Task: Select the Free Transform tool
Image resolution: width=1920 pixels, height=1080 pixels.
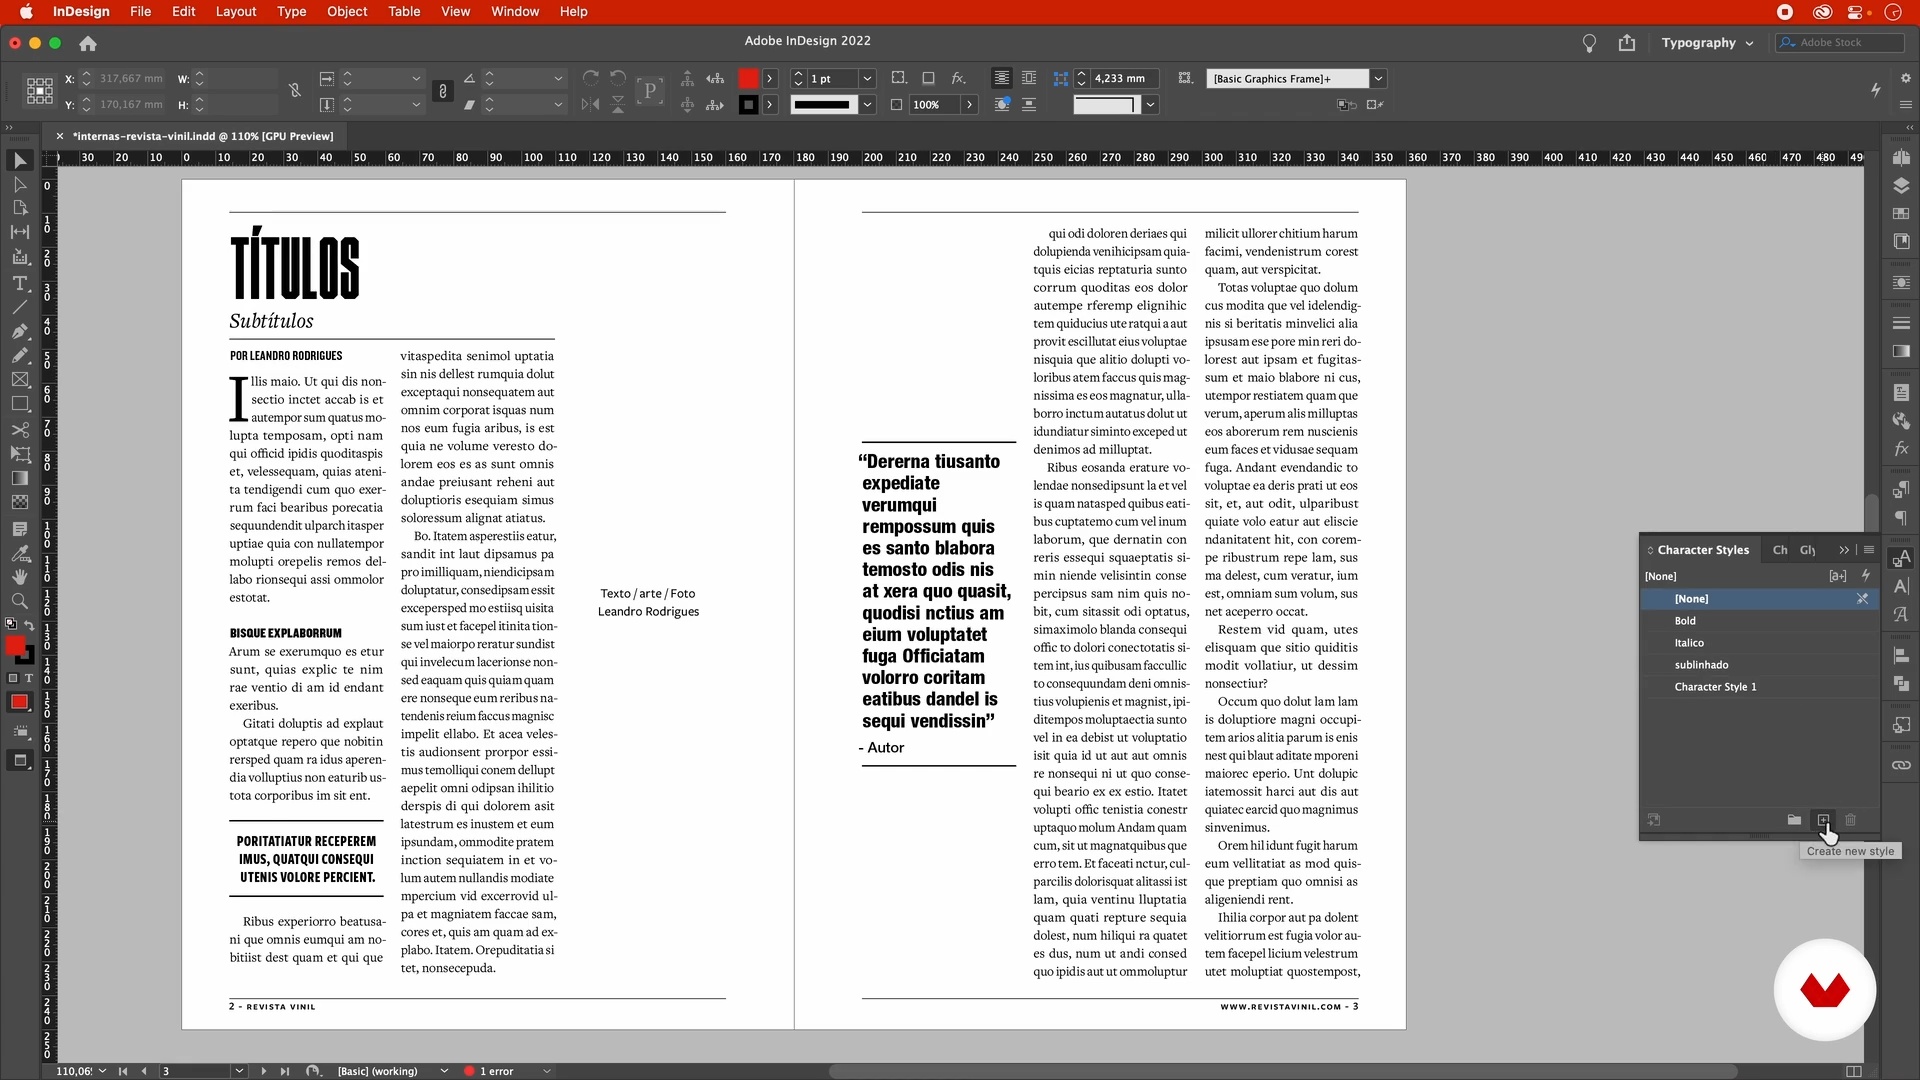Action: pos(20,454)
